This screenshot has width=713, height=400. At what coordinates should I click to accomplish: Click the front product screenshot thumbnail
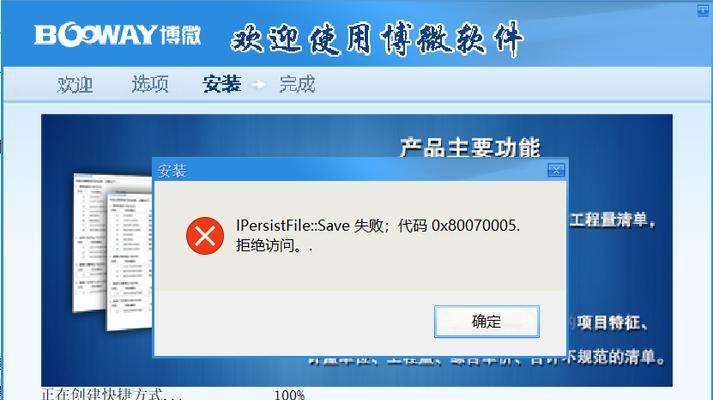click(x=129, y=262)
